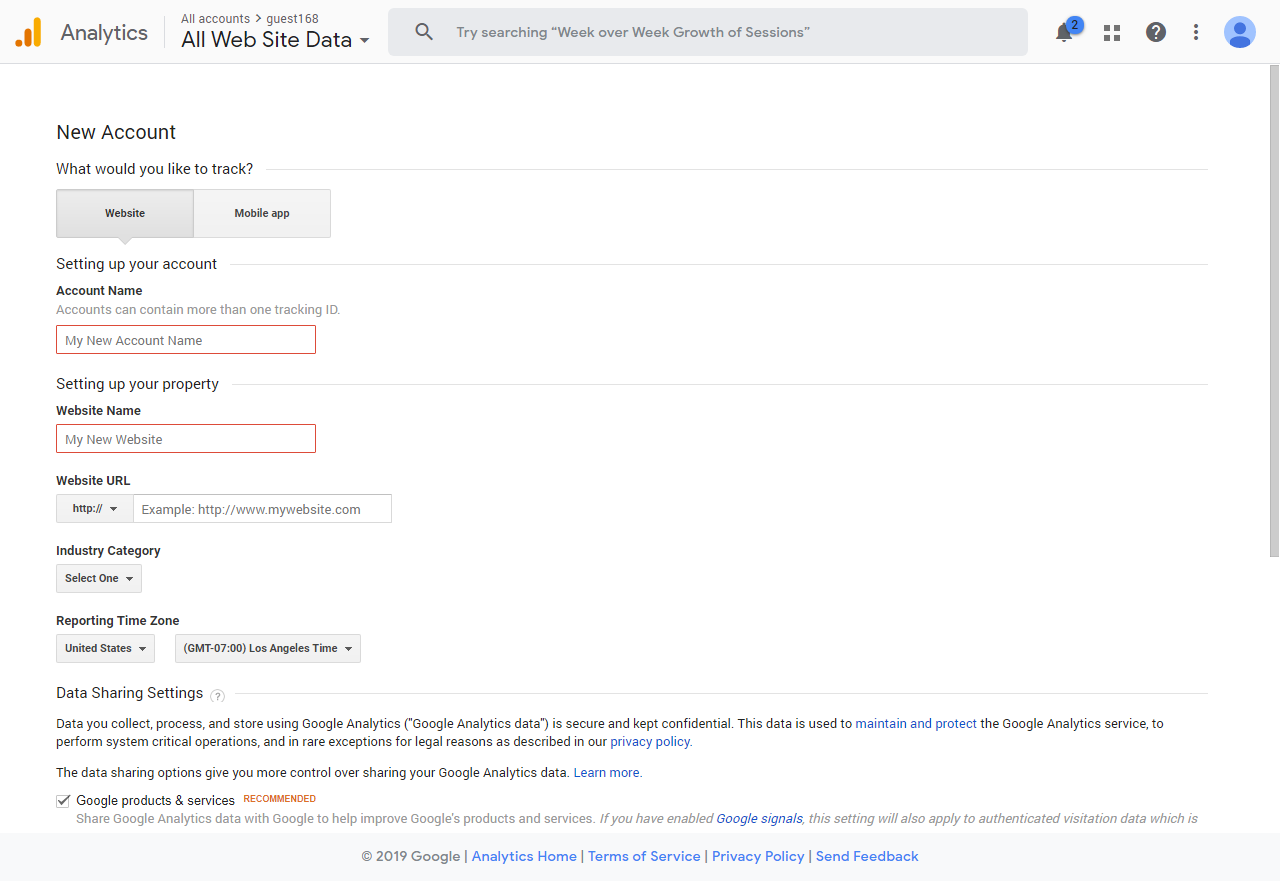The height and width of the screenshot is (881, 1280).
Task: Click the page vertical scrollbar
Action: pos(1274,310)
